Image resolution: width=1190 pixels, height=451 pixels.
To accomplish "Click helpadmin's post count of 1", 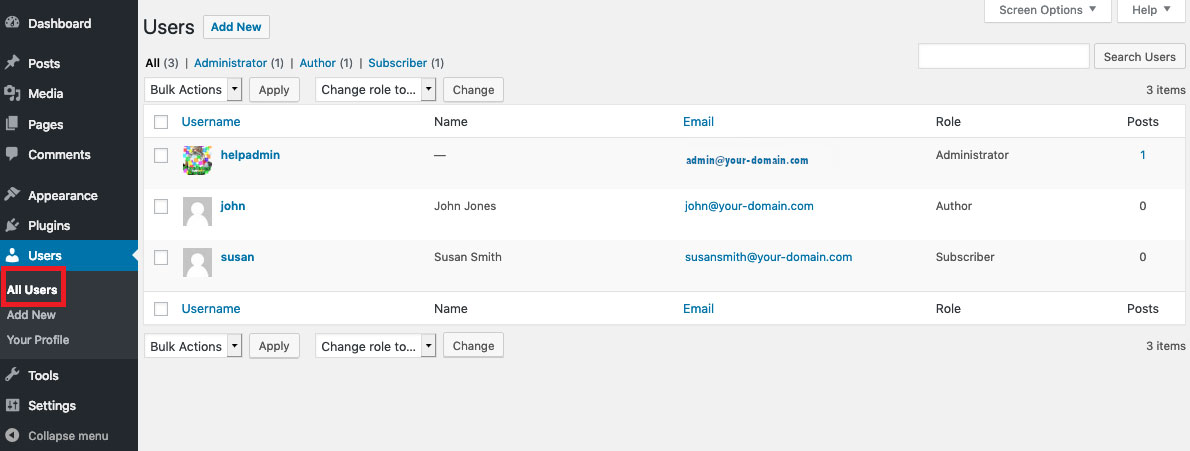I will point(1143,155).
